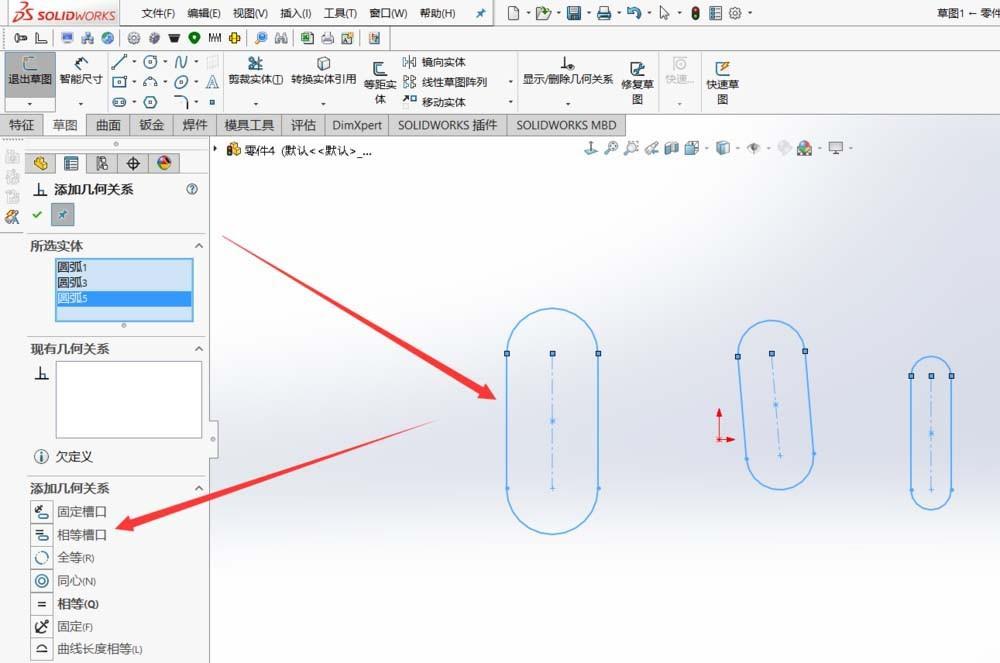Collapse the 所选实体 section
Screen dimensions: 1000x663
[x=198, y=246]
